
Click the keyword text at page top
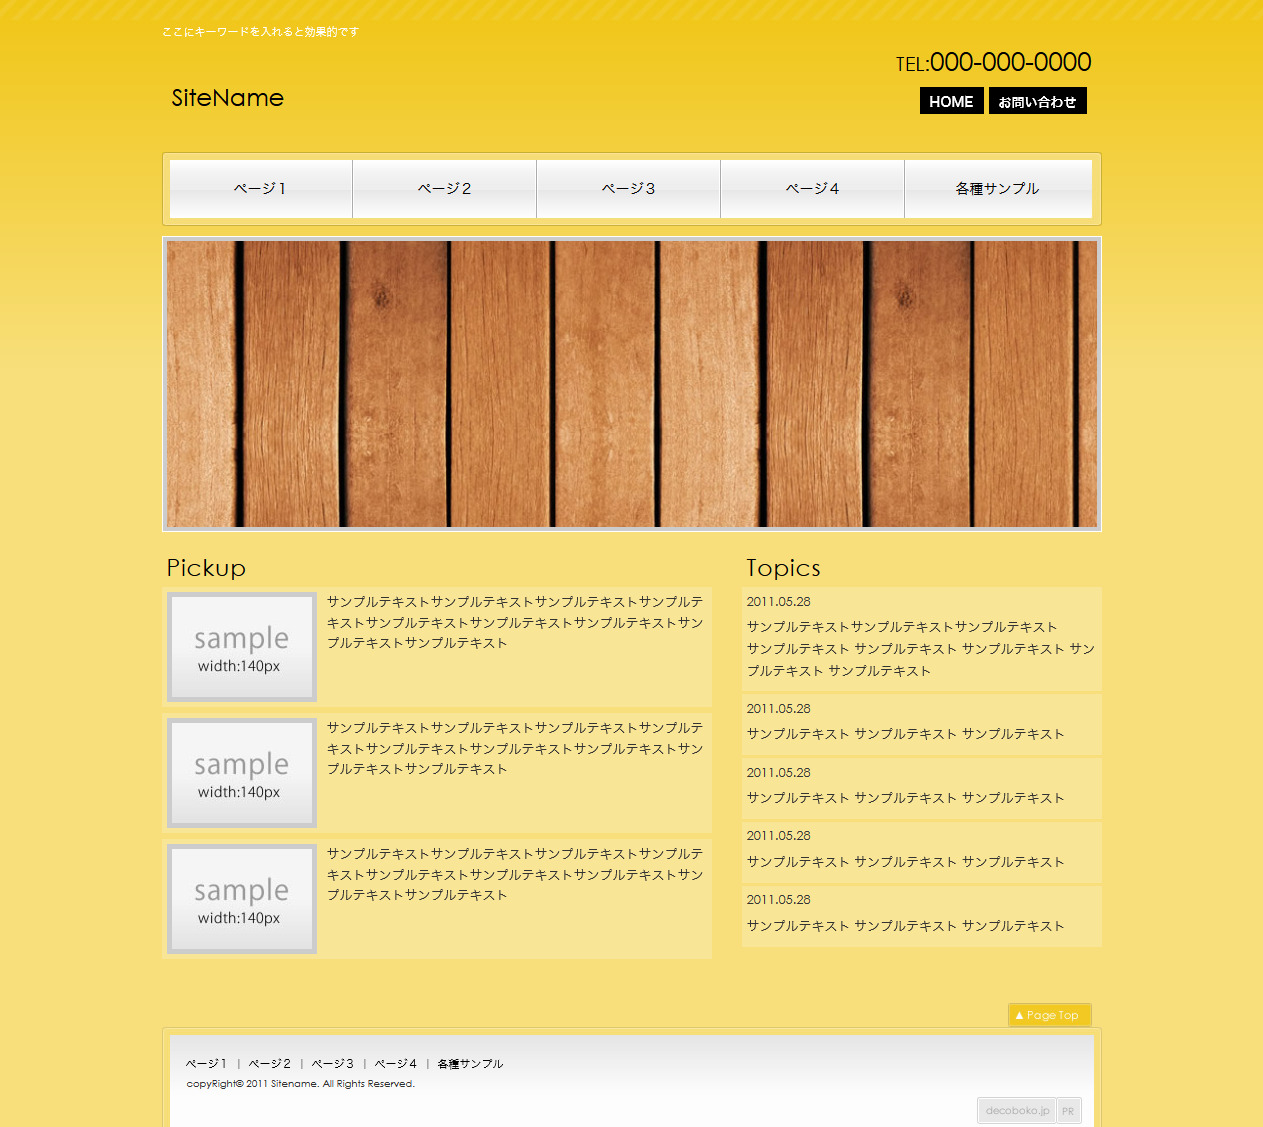pyautogui.click(x=260, y=32)
